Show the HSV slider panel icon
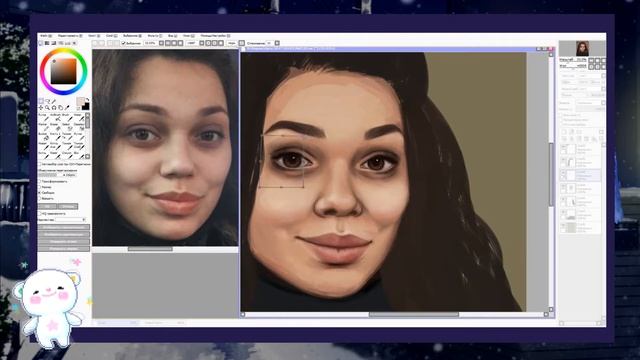640x360 pixels. point(53,43)
